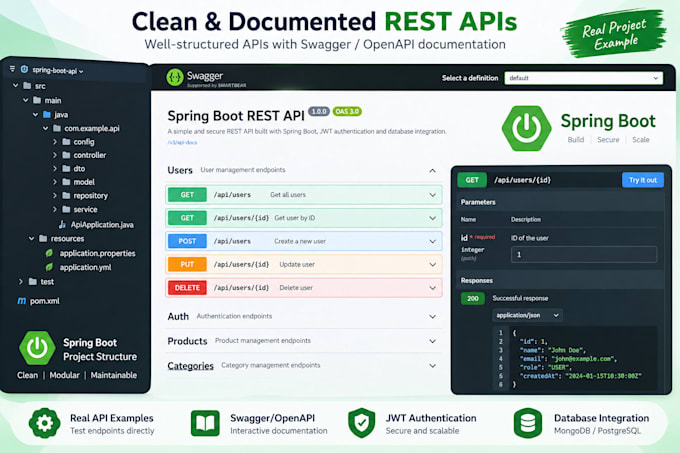Open the pom.xml file

(45, 301)
